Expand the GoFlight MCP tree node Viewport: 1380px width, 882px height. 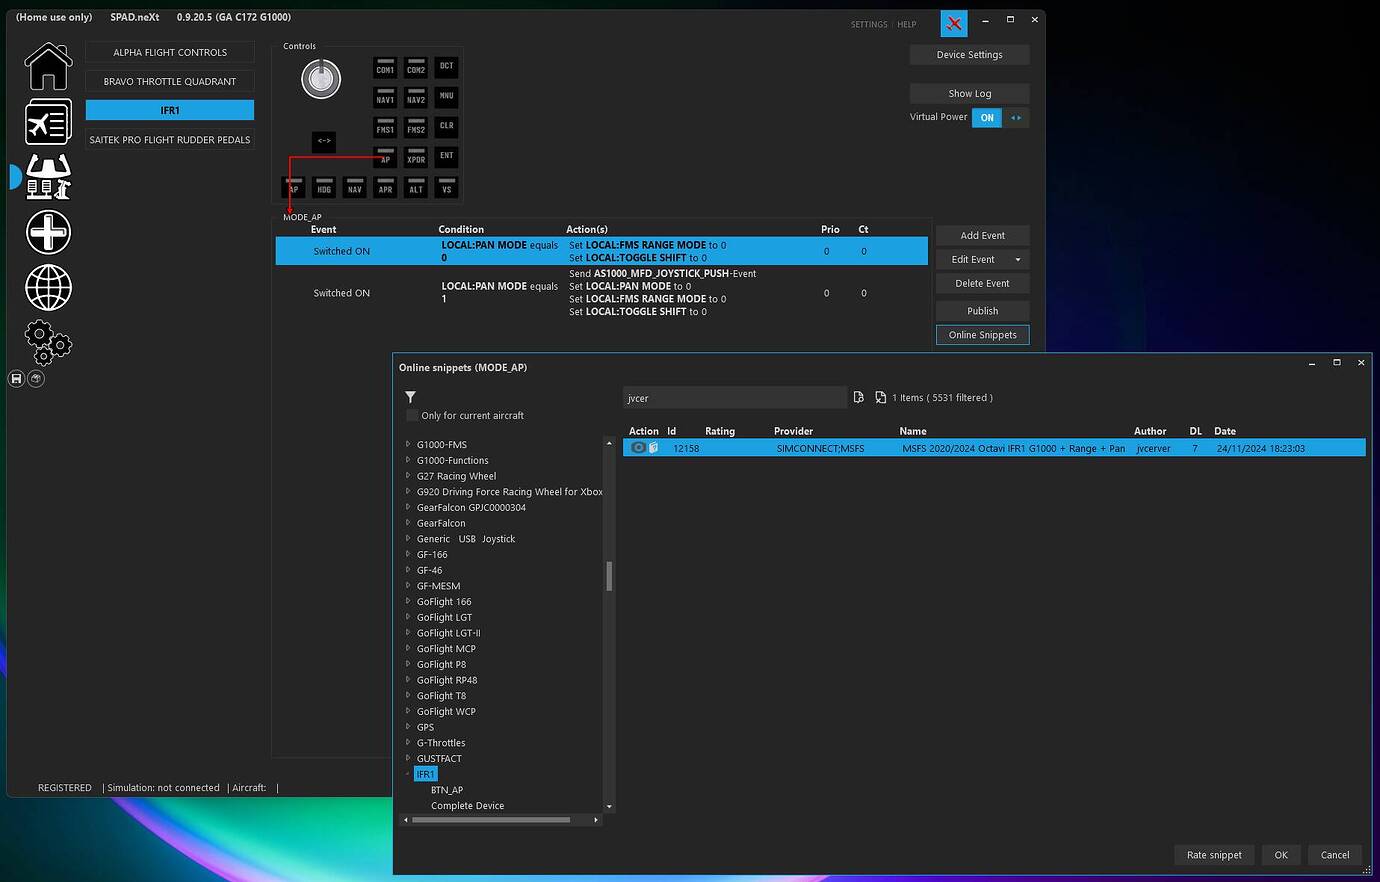pos(407,648)
